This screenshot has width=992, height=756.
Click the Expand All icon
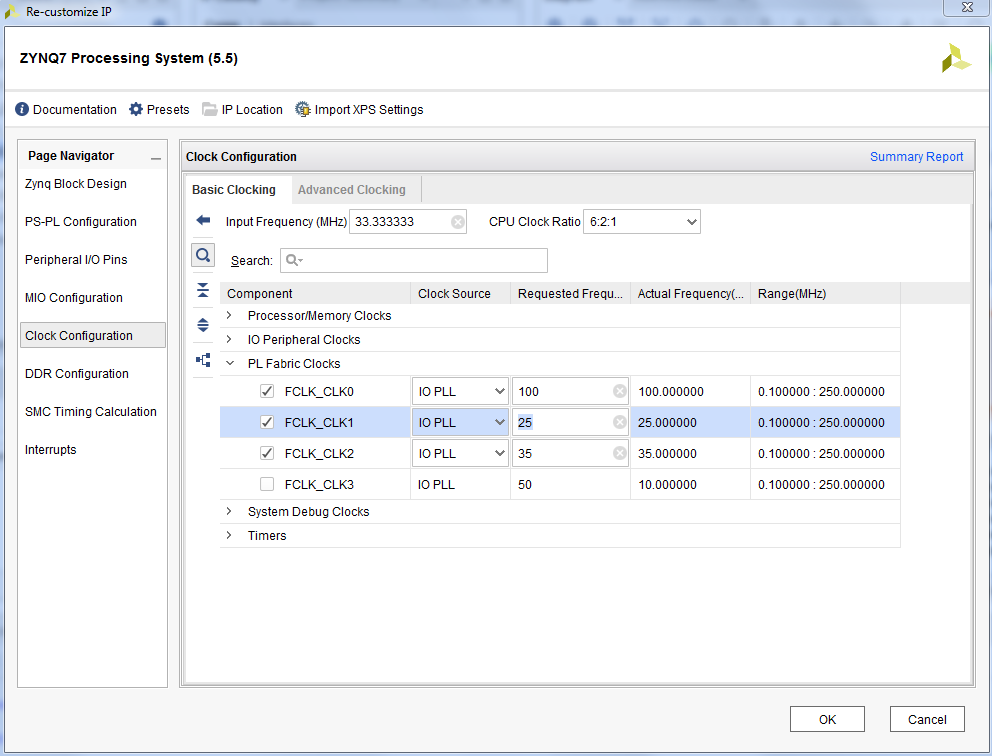click(x=203, y=325)
